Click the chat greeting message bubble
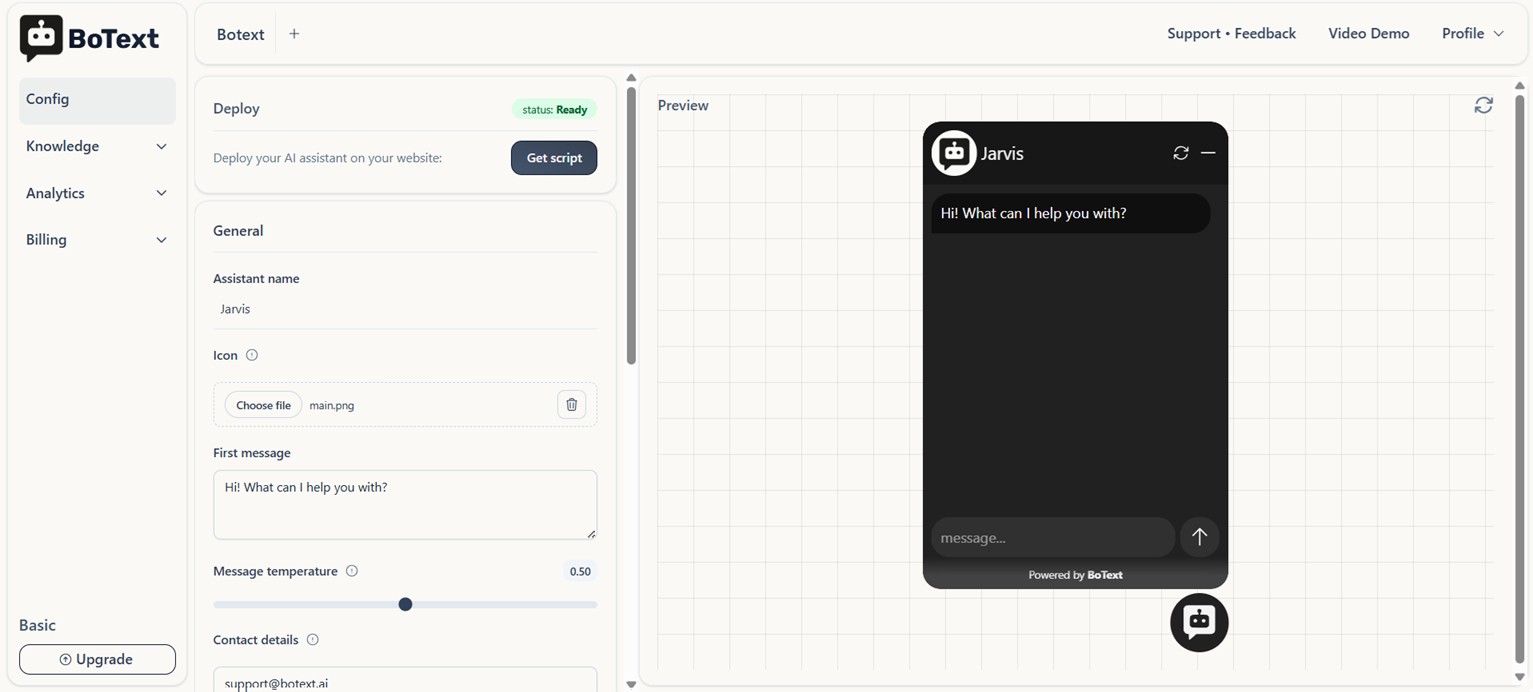The height and width of the screenshot is (692, 1533). click(x=1070, y=213)
